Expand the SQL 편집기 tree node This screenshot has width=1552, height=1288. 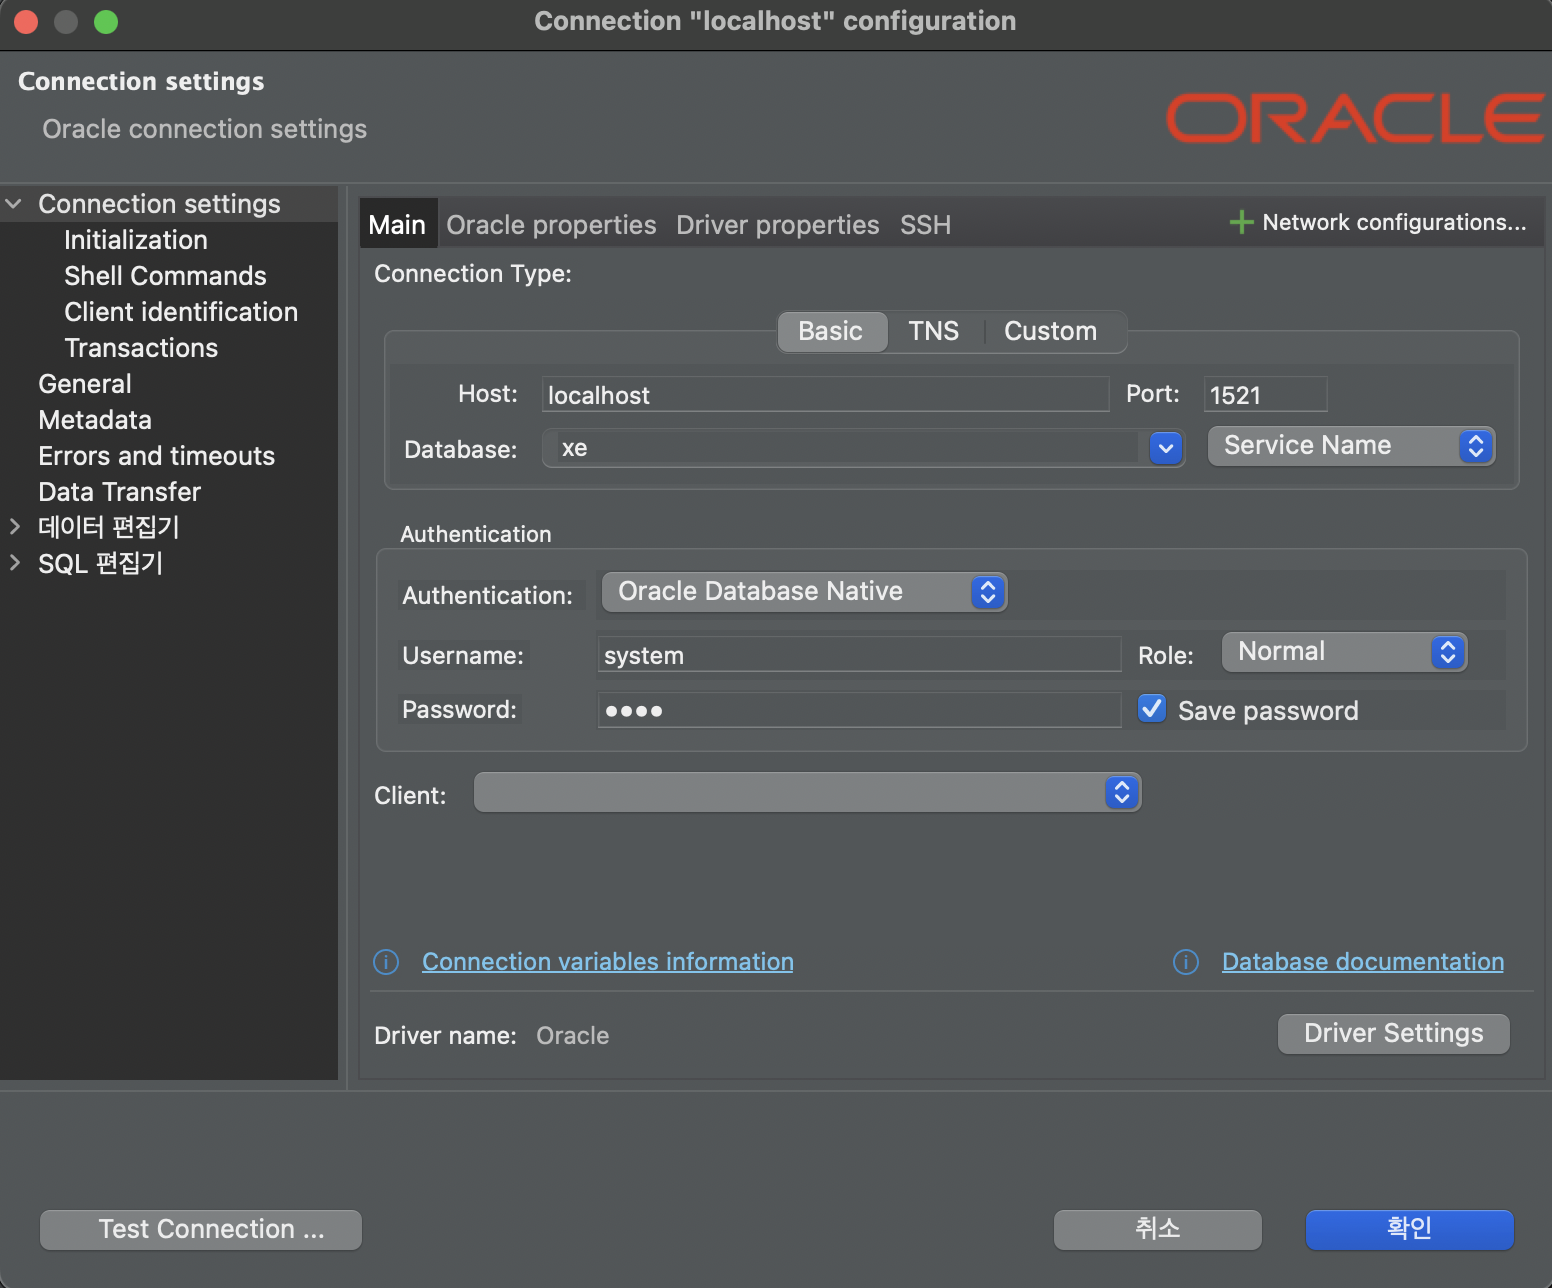coord(14,562)
